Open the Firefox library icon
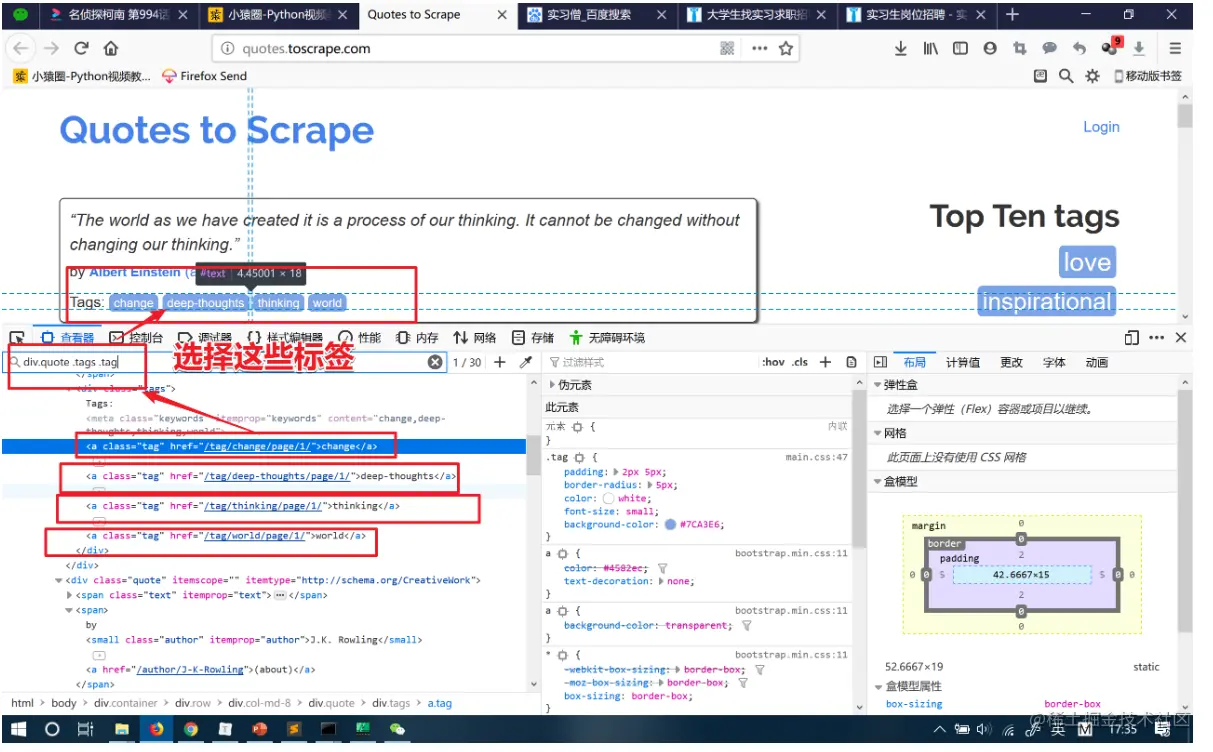The height and width of the screenshot is (752, 1213). click(930, 48)
